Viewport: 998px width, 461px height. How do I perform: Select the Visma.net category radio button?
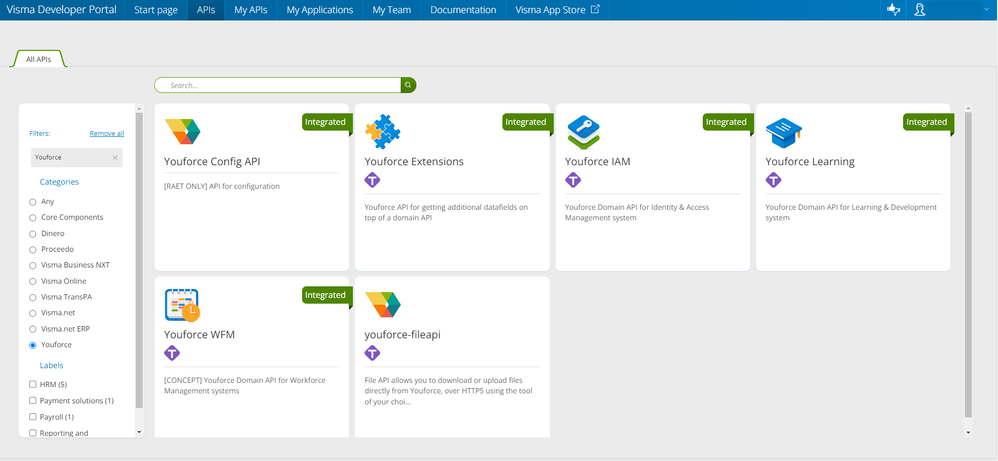pyautogui.click(x=32, y=313)
